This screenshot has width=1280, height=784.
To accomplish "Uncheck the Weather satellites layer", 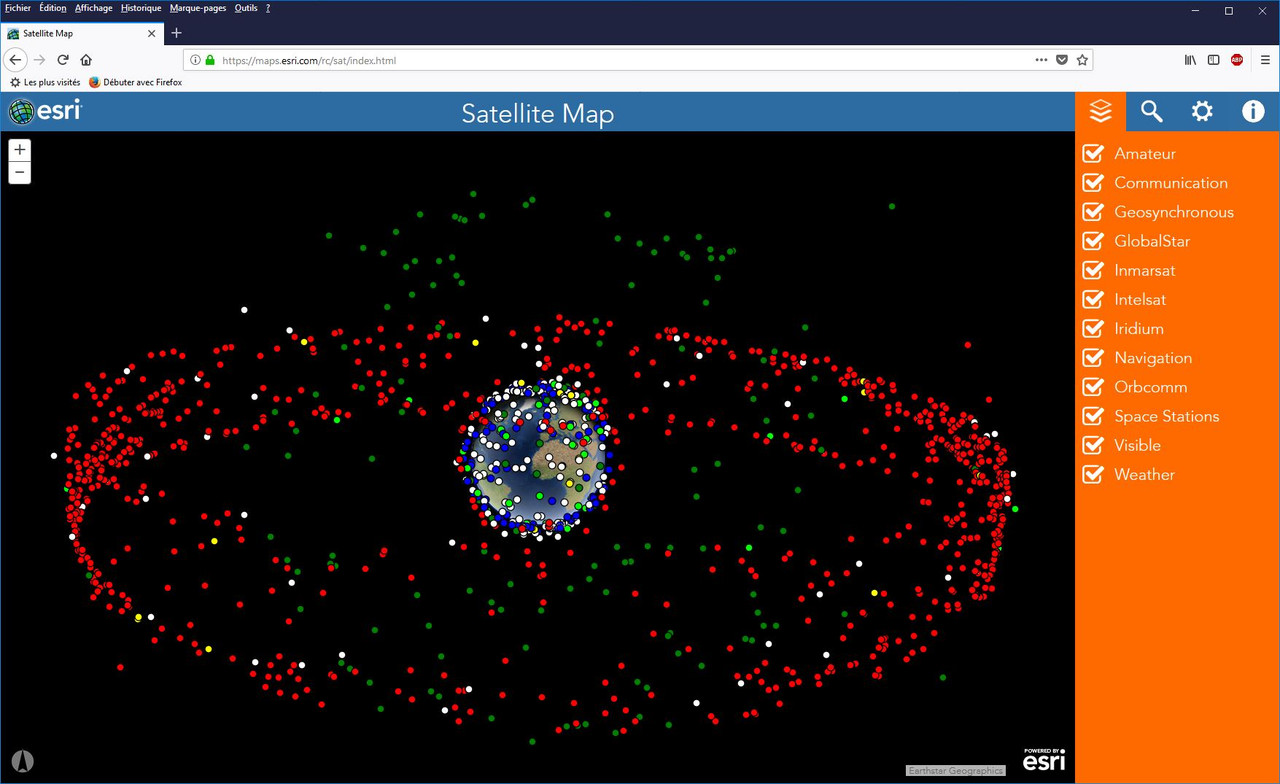I will pyautogui.click(x=1094, y=474).
